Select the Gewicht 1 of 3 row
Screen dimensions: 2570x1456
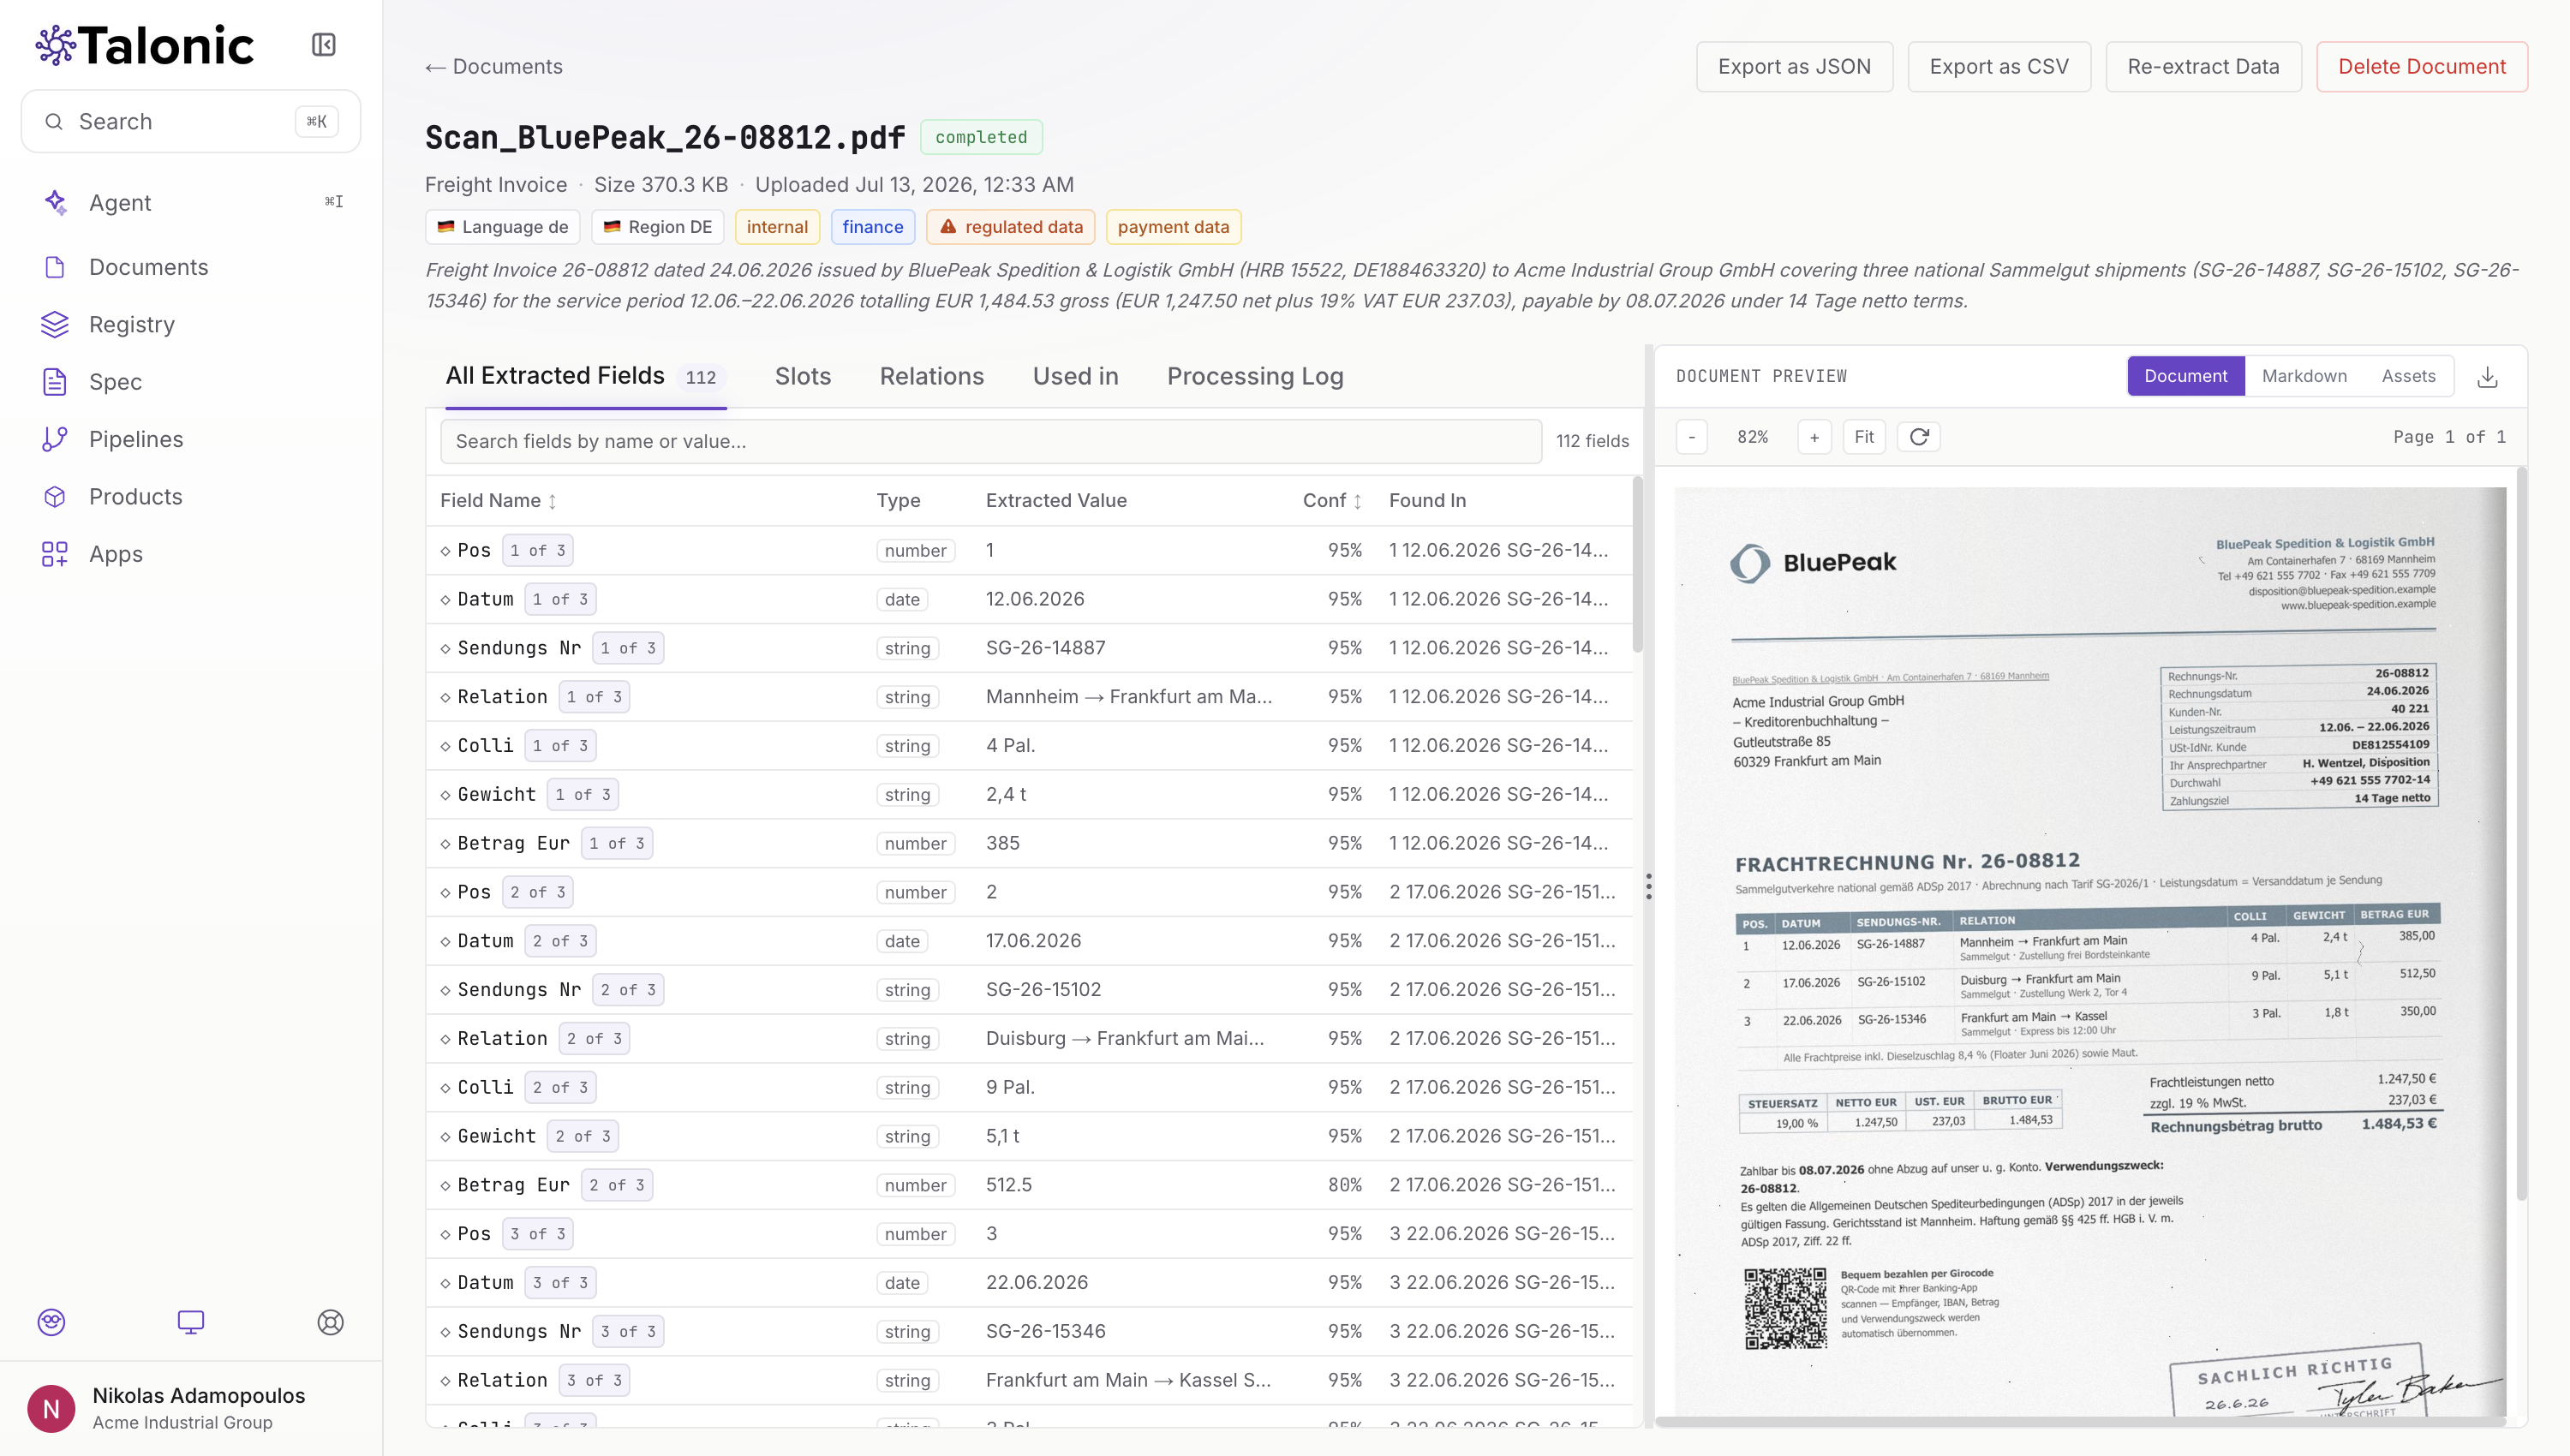tap(1029, 794)
